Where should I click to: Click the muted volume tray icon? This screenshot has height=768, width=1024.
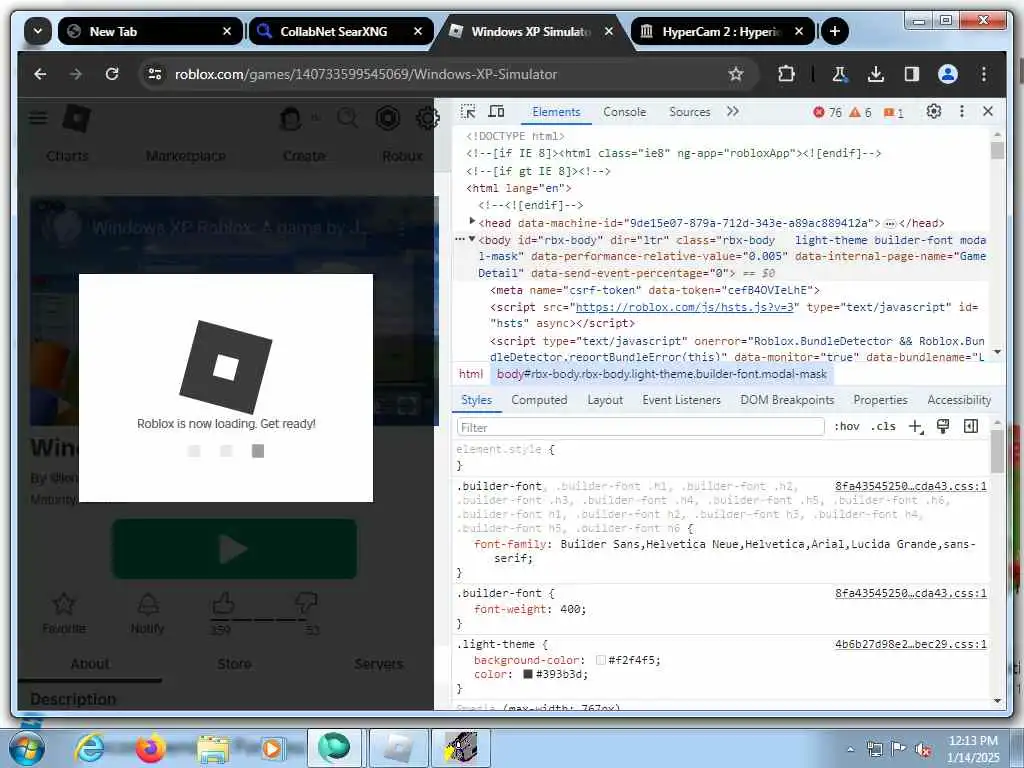click(923, 750)
